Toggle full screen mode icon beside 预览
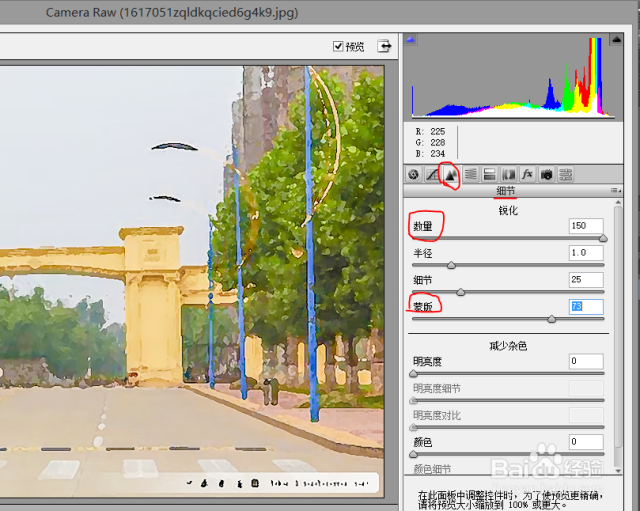The image size is (640, 511). coord(384,46)
